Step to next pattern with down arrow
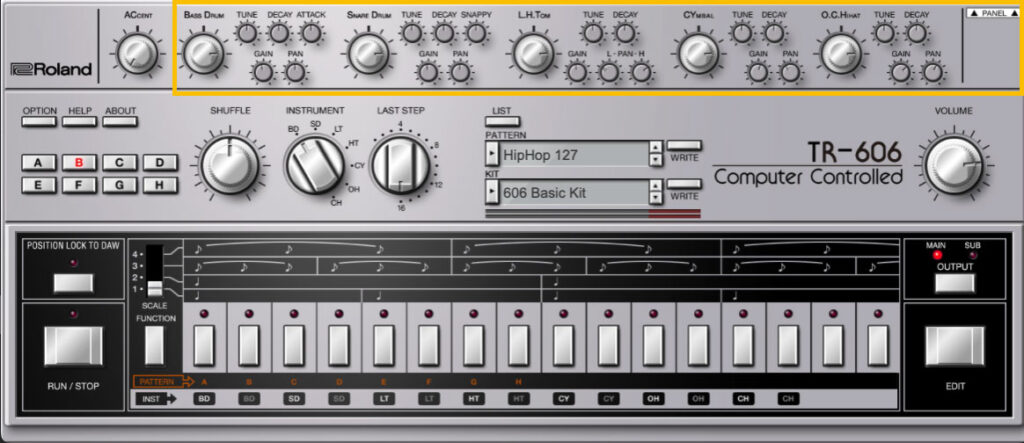The width and height of the screenshot is (1024, 443). click(655, 161)
